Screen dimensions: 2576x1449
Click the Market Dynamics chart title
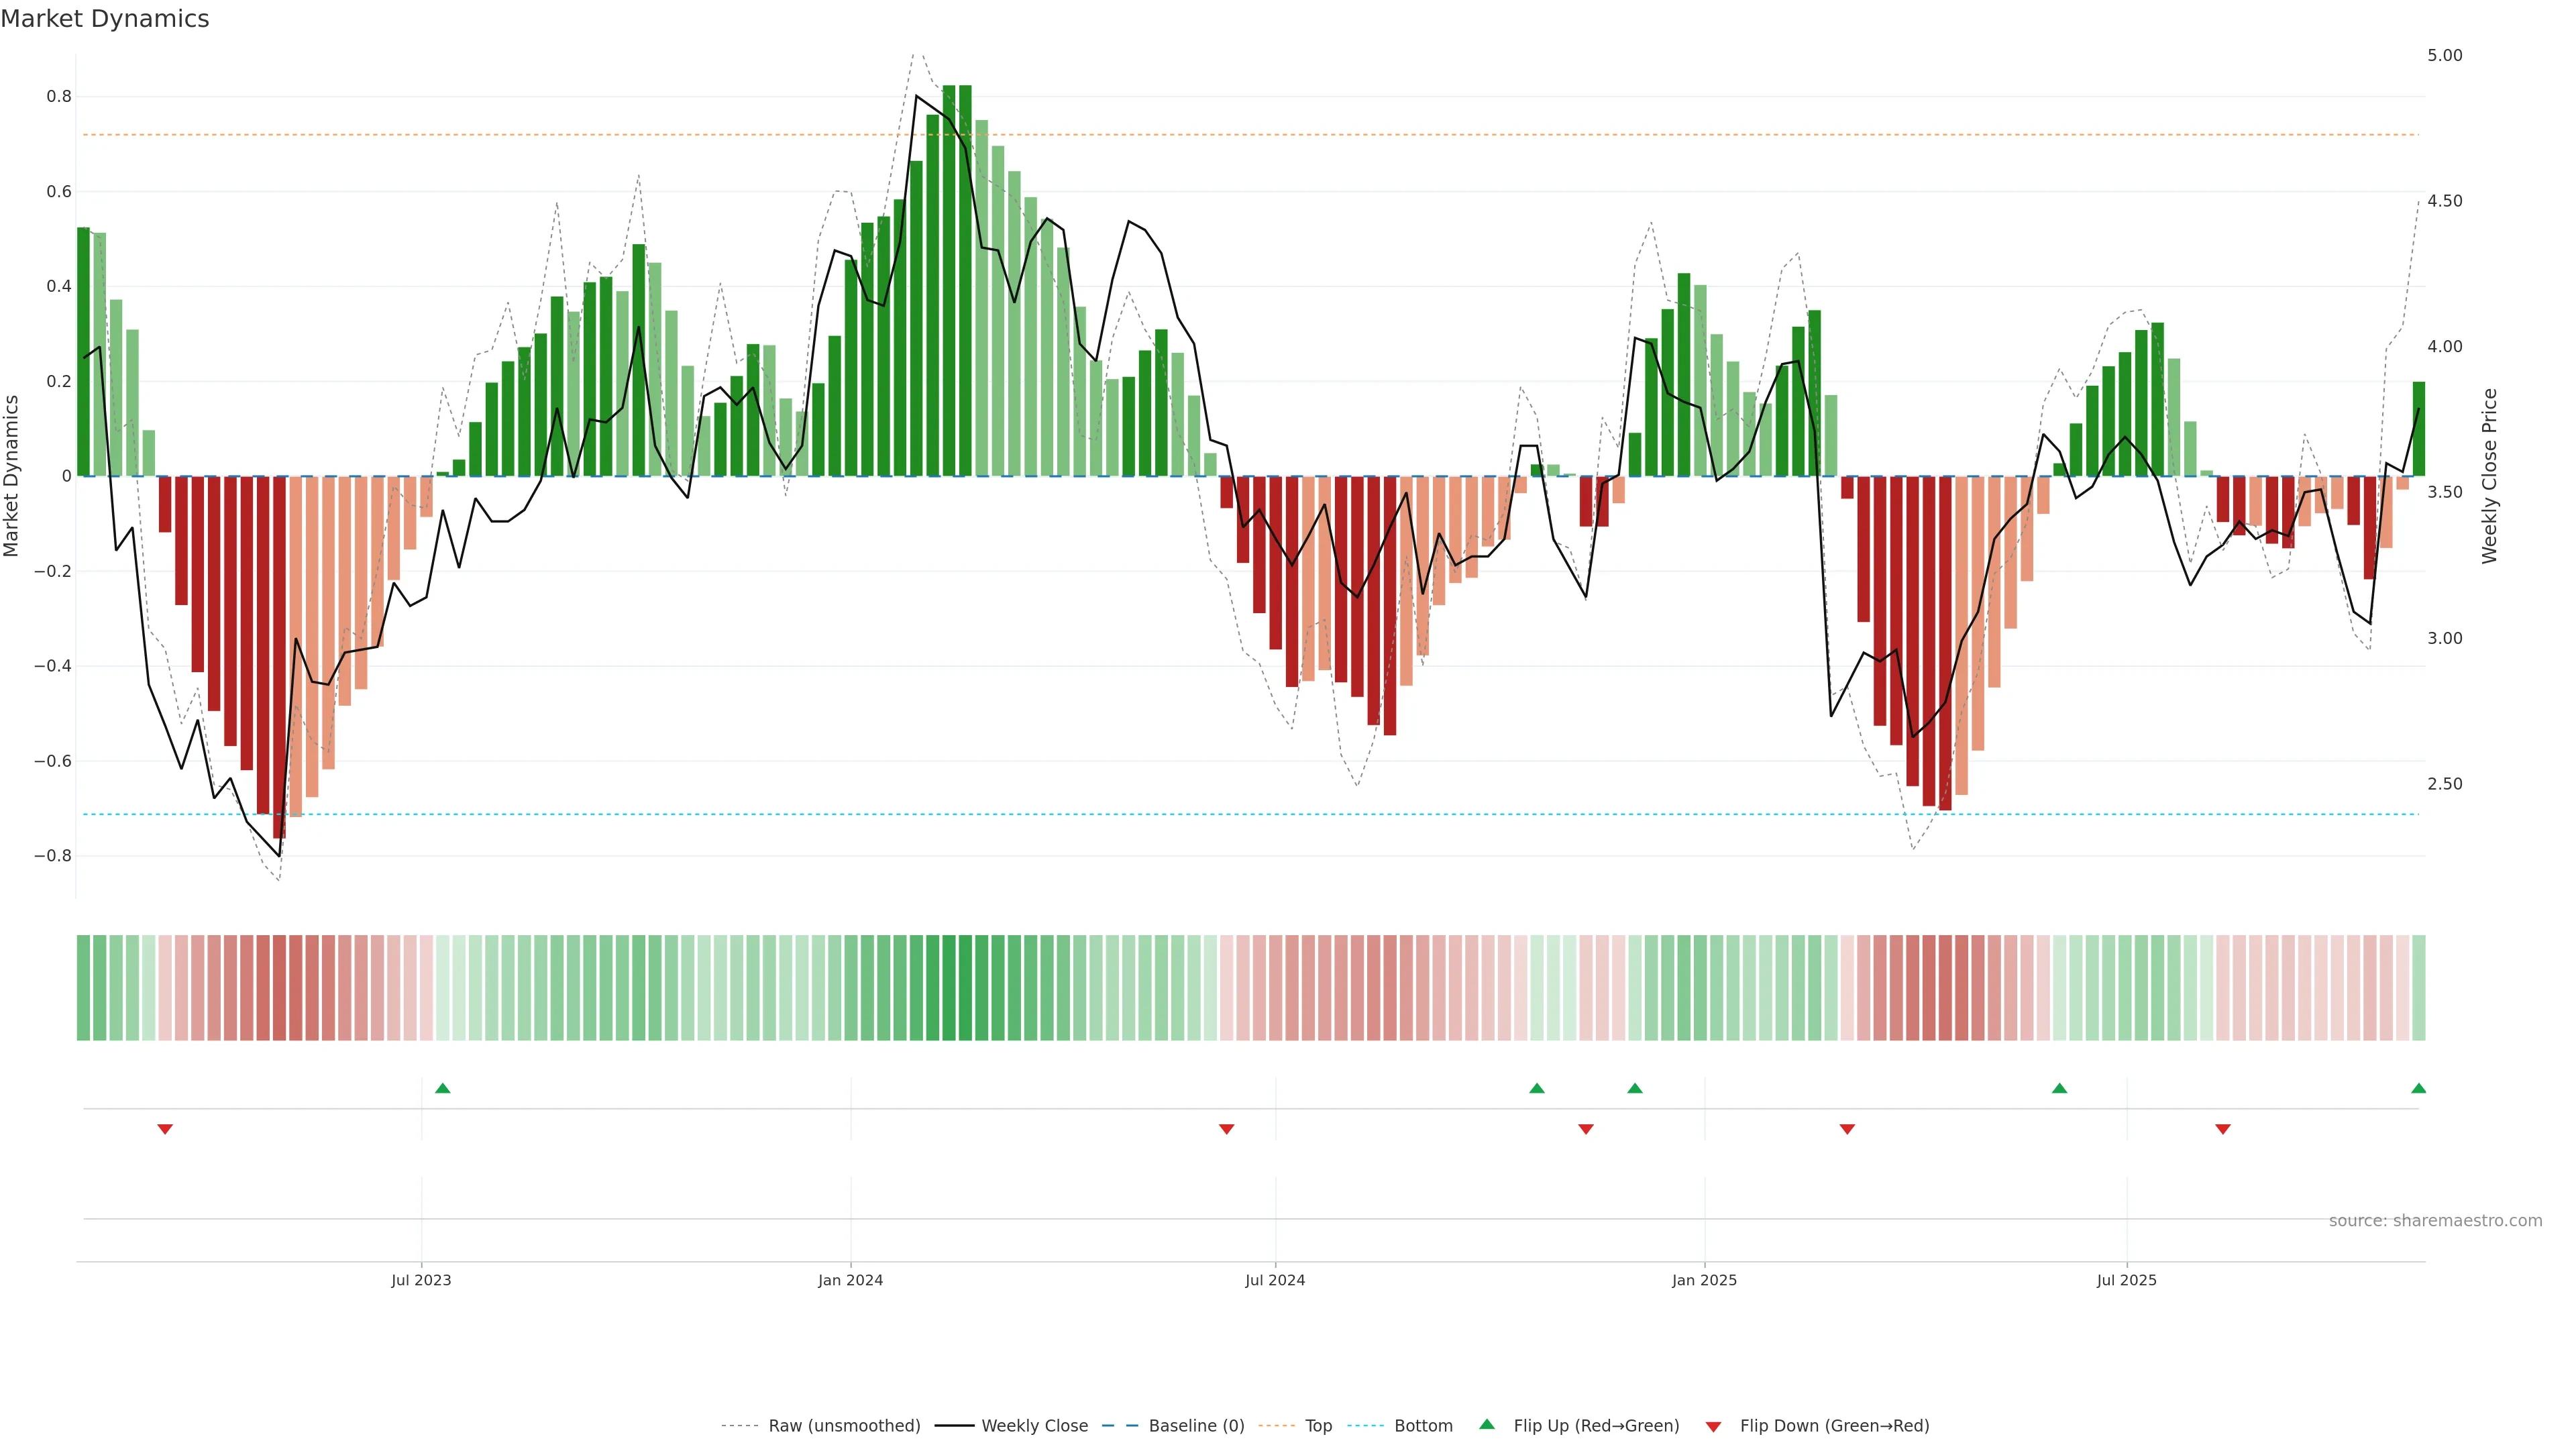pos(105,19)
